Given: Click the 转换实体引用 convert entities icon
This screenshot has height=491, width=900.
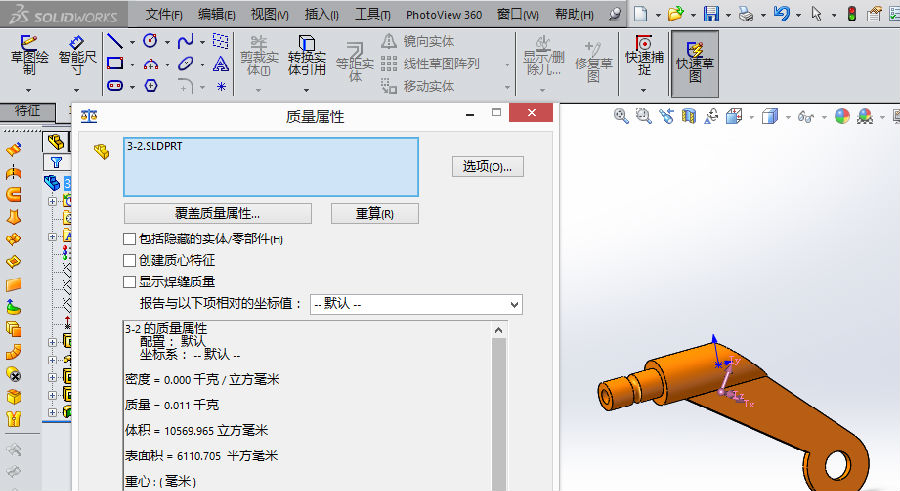Looking at the screenshot, I should point(306,57).
